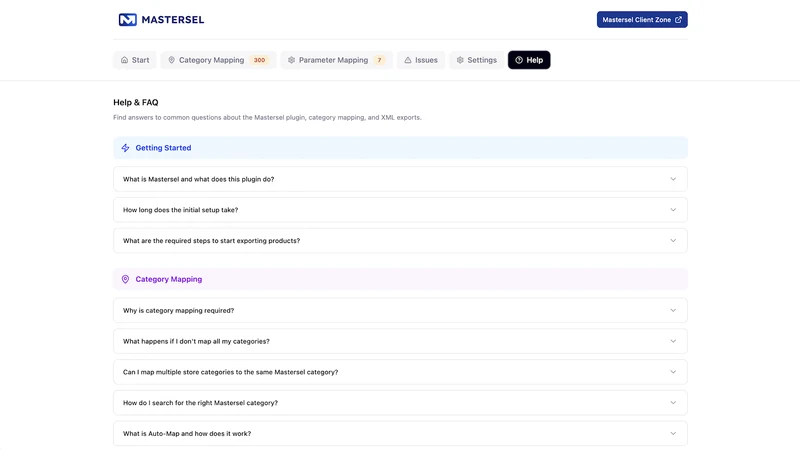Click the home icon in Start tab

(x=124, y=60)
